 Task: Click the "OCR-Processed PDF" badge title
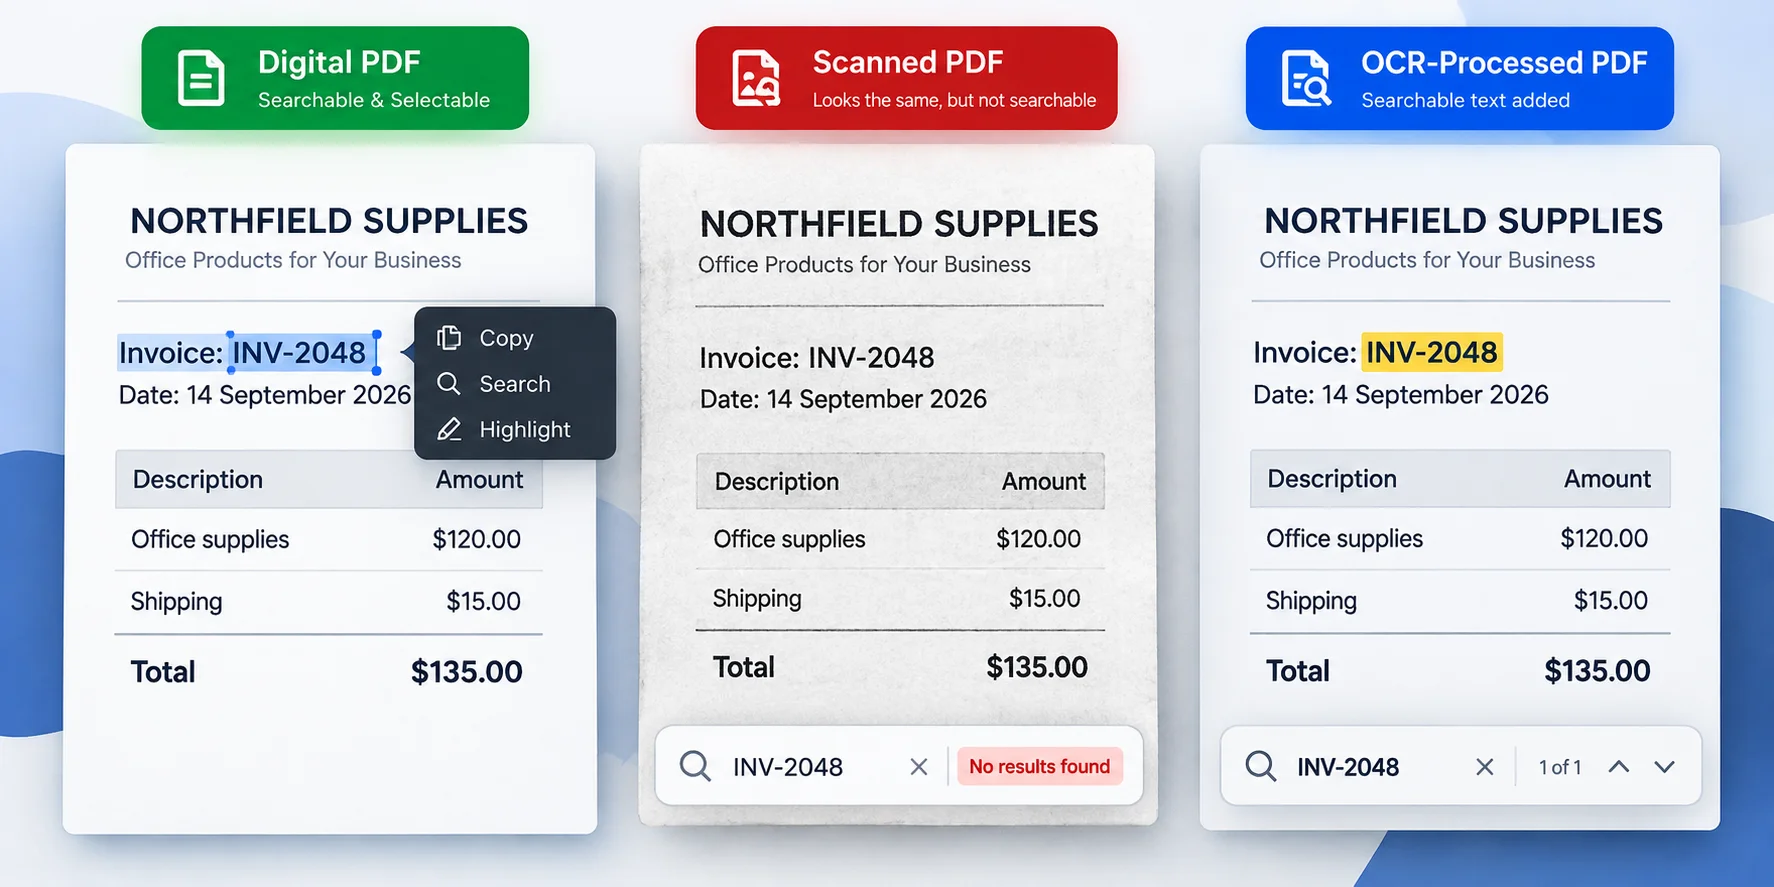(1504, 63)
